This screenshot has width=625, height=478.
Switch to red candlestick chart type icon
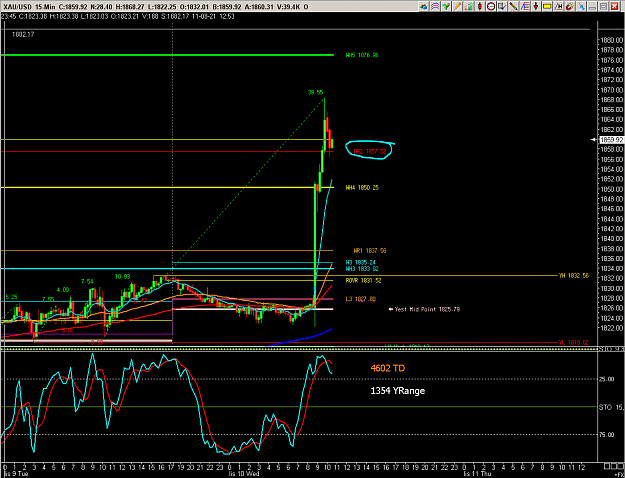coord(480,6)
